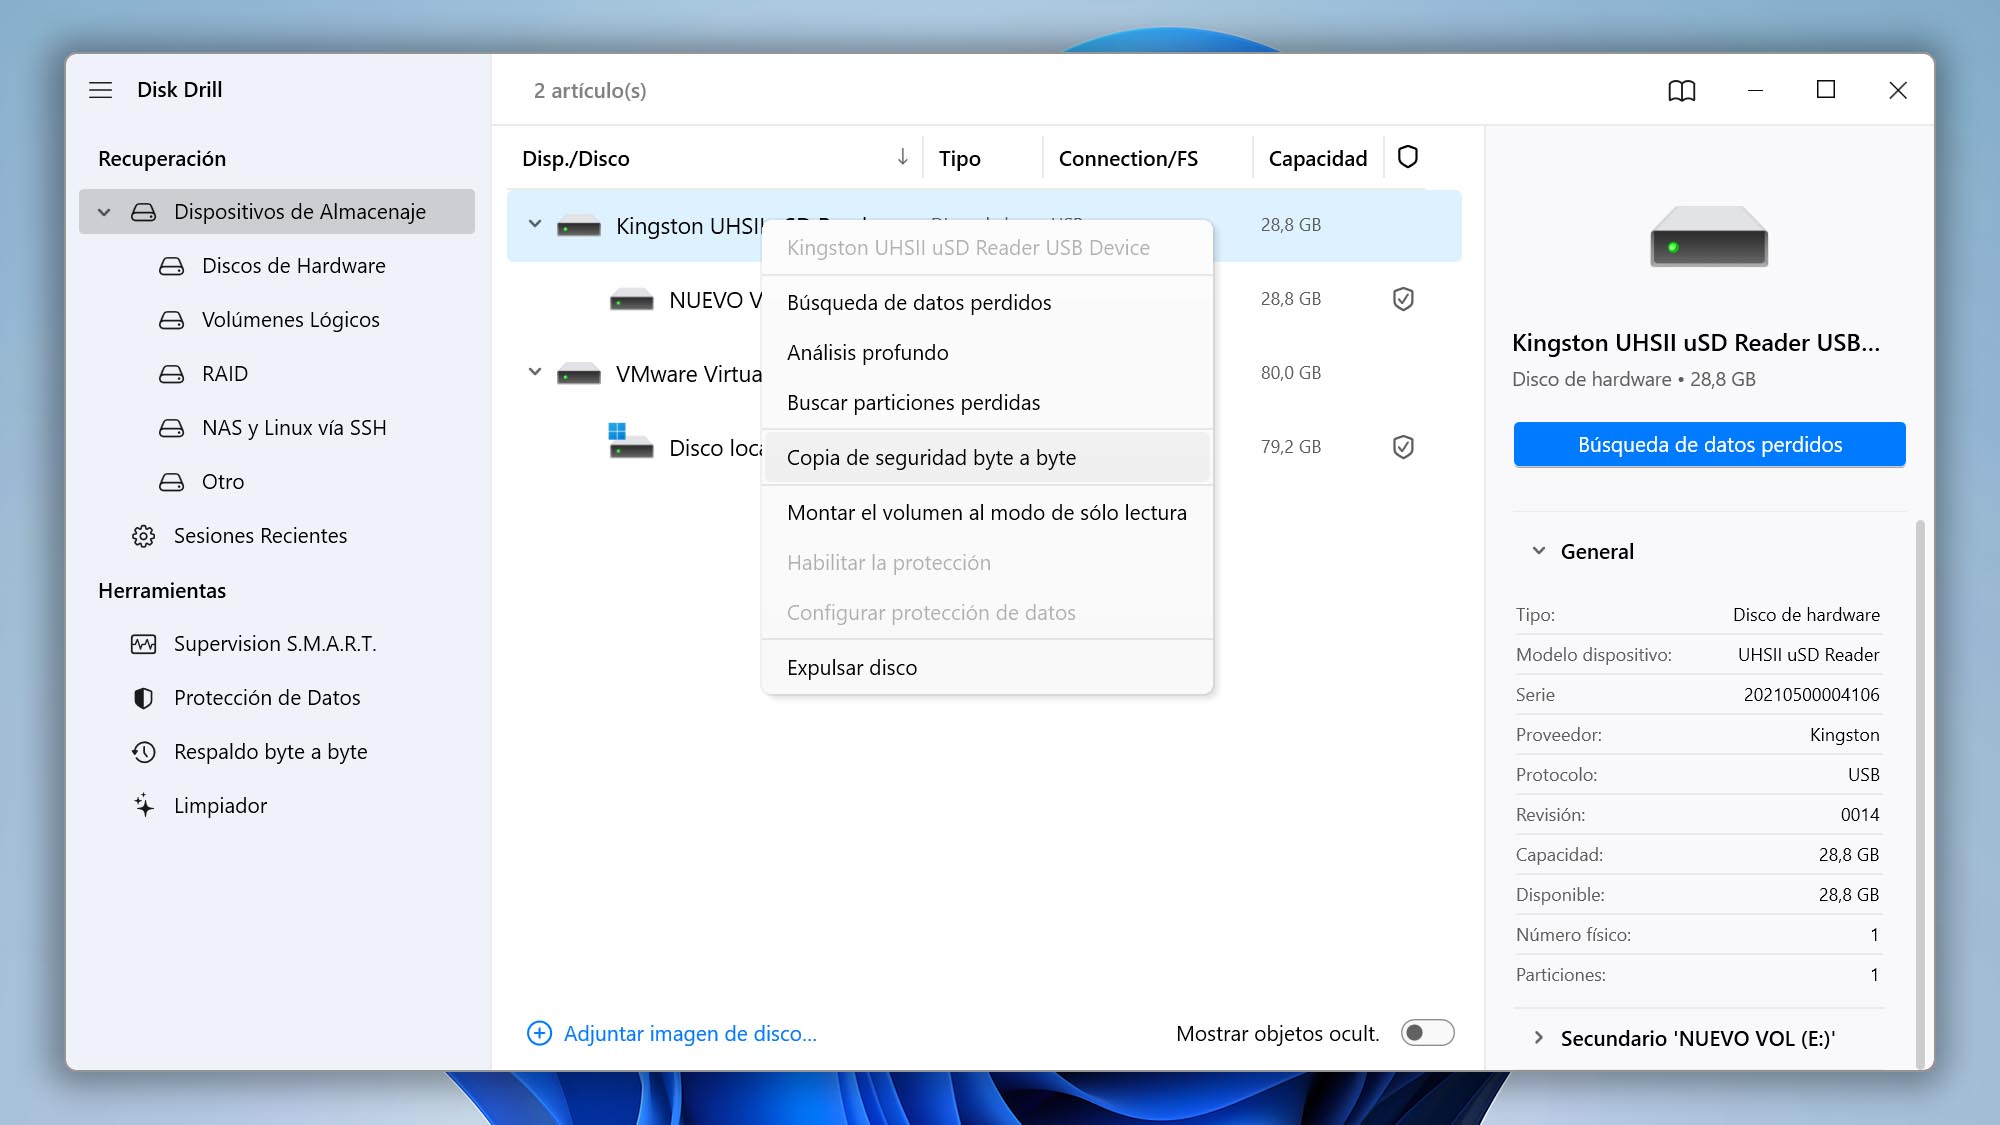Click the Kingston disk icon in the list
This screenshot has width=2000, height=1125.
[579, 226]
